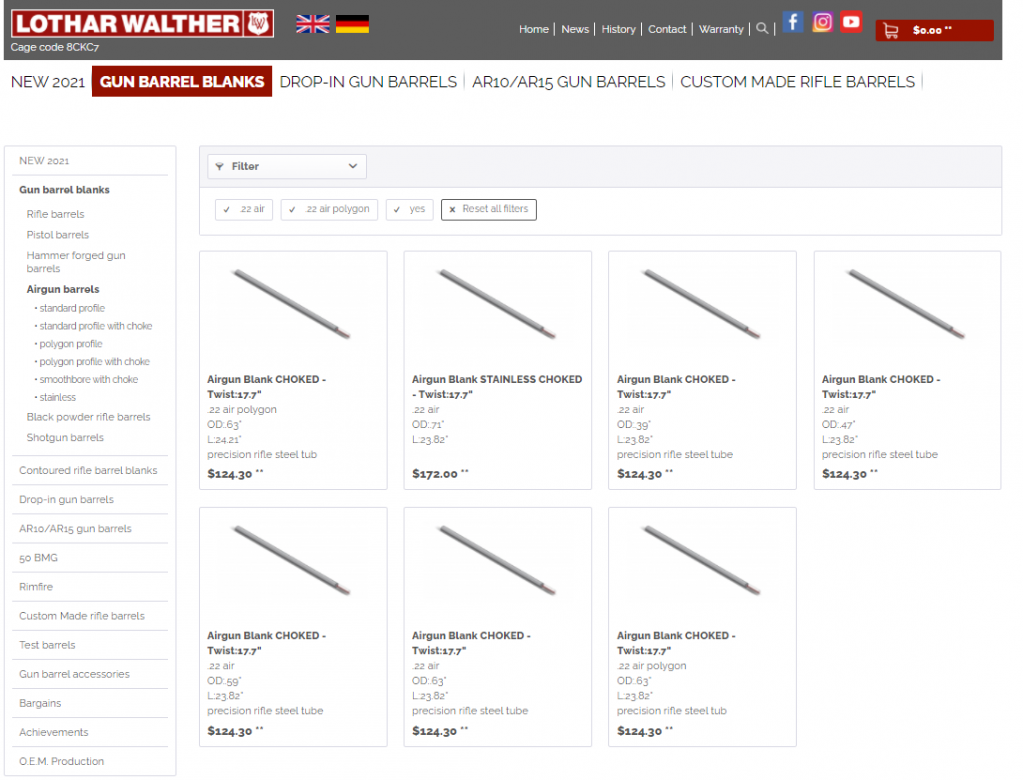Viewport: 1023px width, 780px height.
Task: Open O.E.M. Production sidebar link
Action: [61, 762]
